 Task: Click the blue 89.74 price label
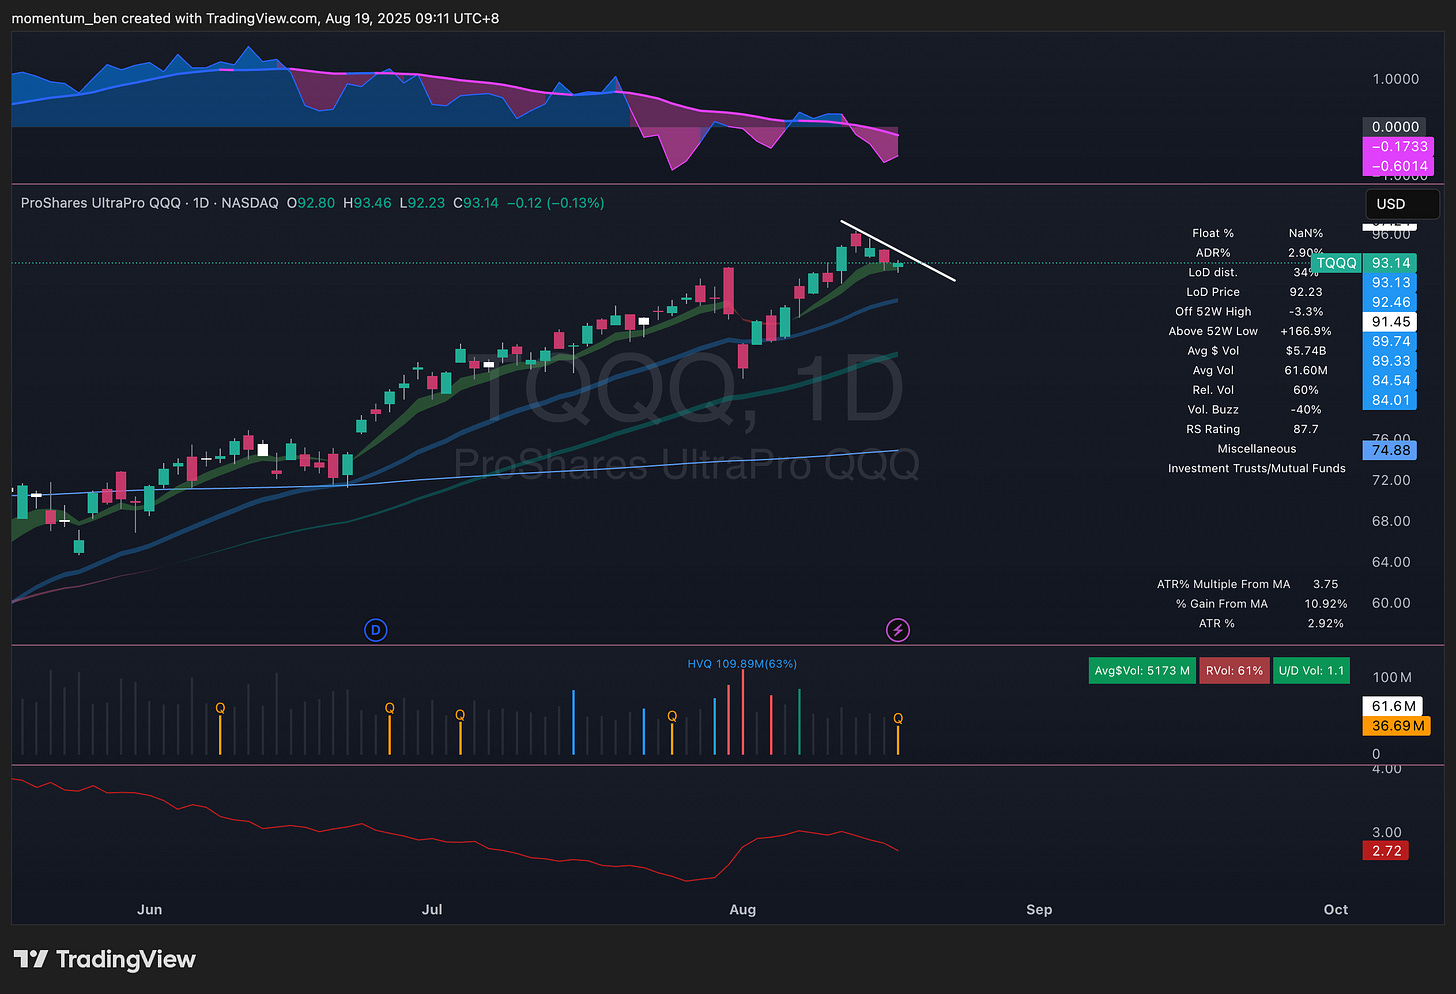click(1390, 341)
